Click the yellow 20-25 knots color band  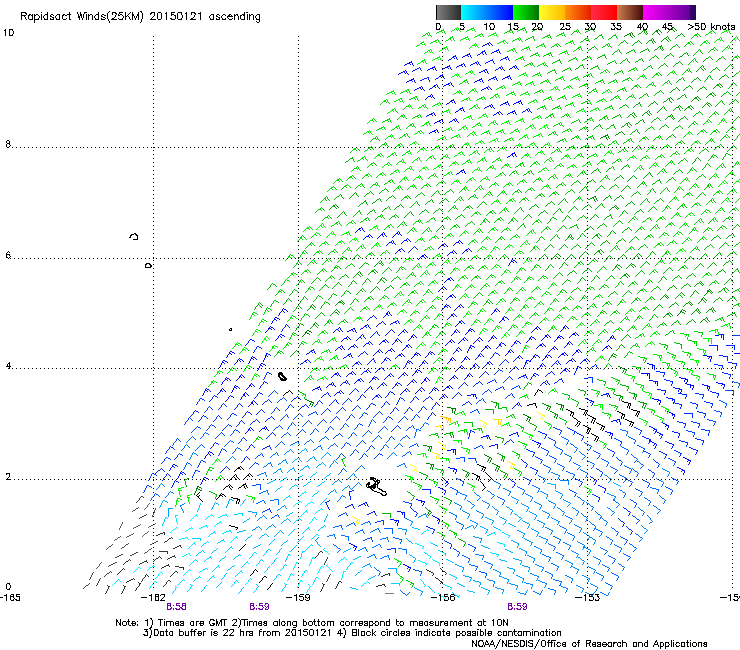point(552,12)
